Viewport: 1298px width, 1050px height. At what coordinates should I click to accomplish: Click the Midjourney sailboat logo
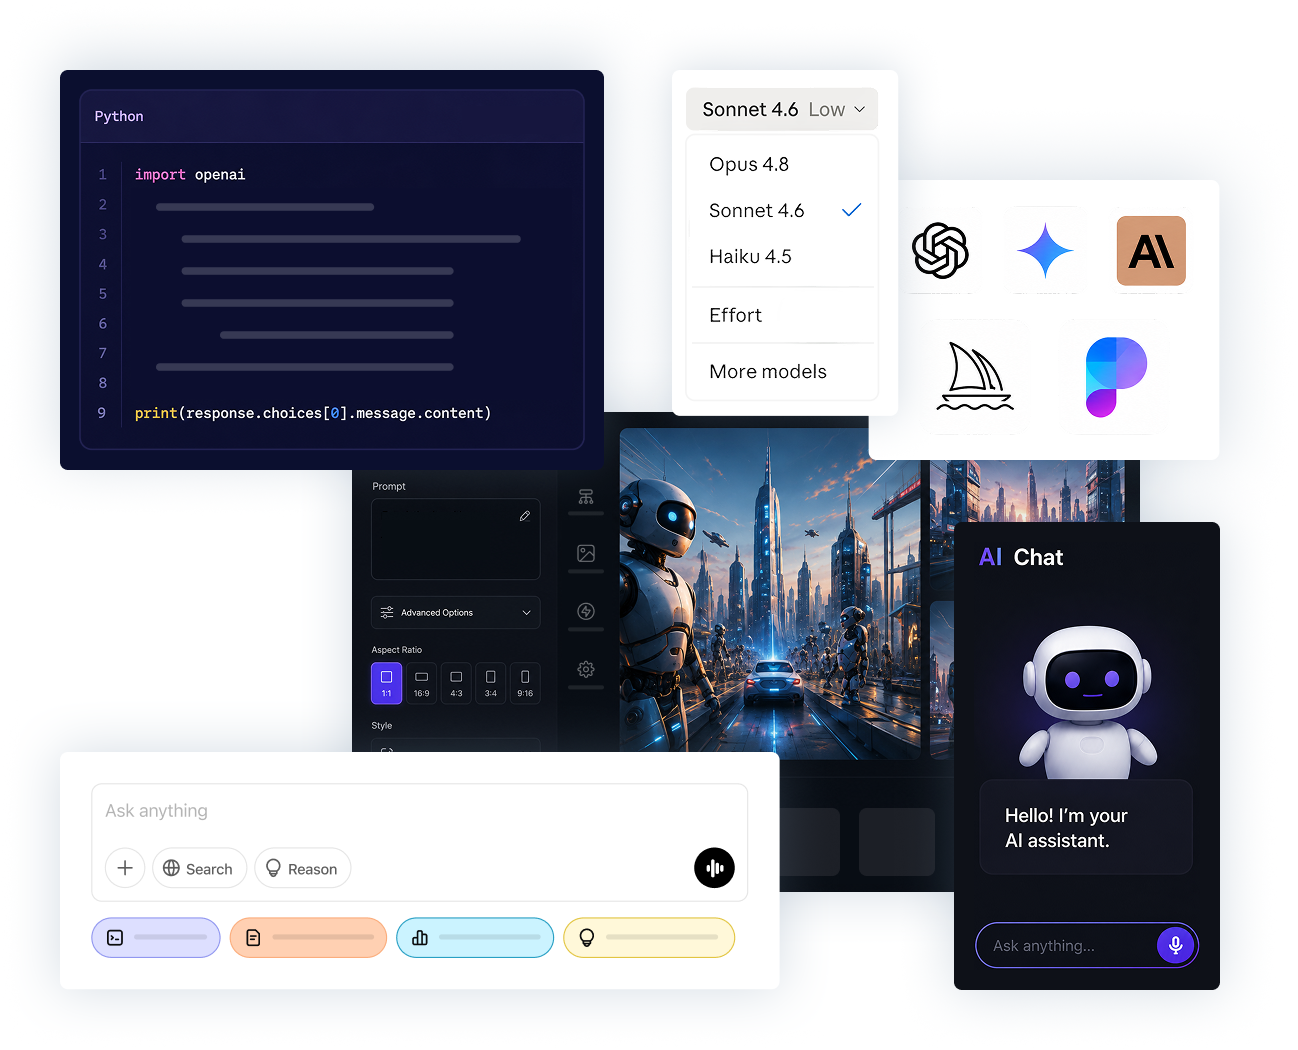pos(975,377)
